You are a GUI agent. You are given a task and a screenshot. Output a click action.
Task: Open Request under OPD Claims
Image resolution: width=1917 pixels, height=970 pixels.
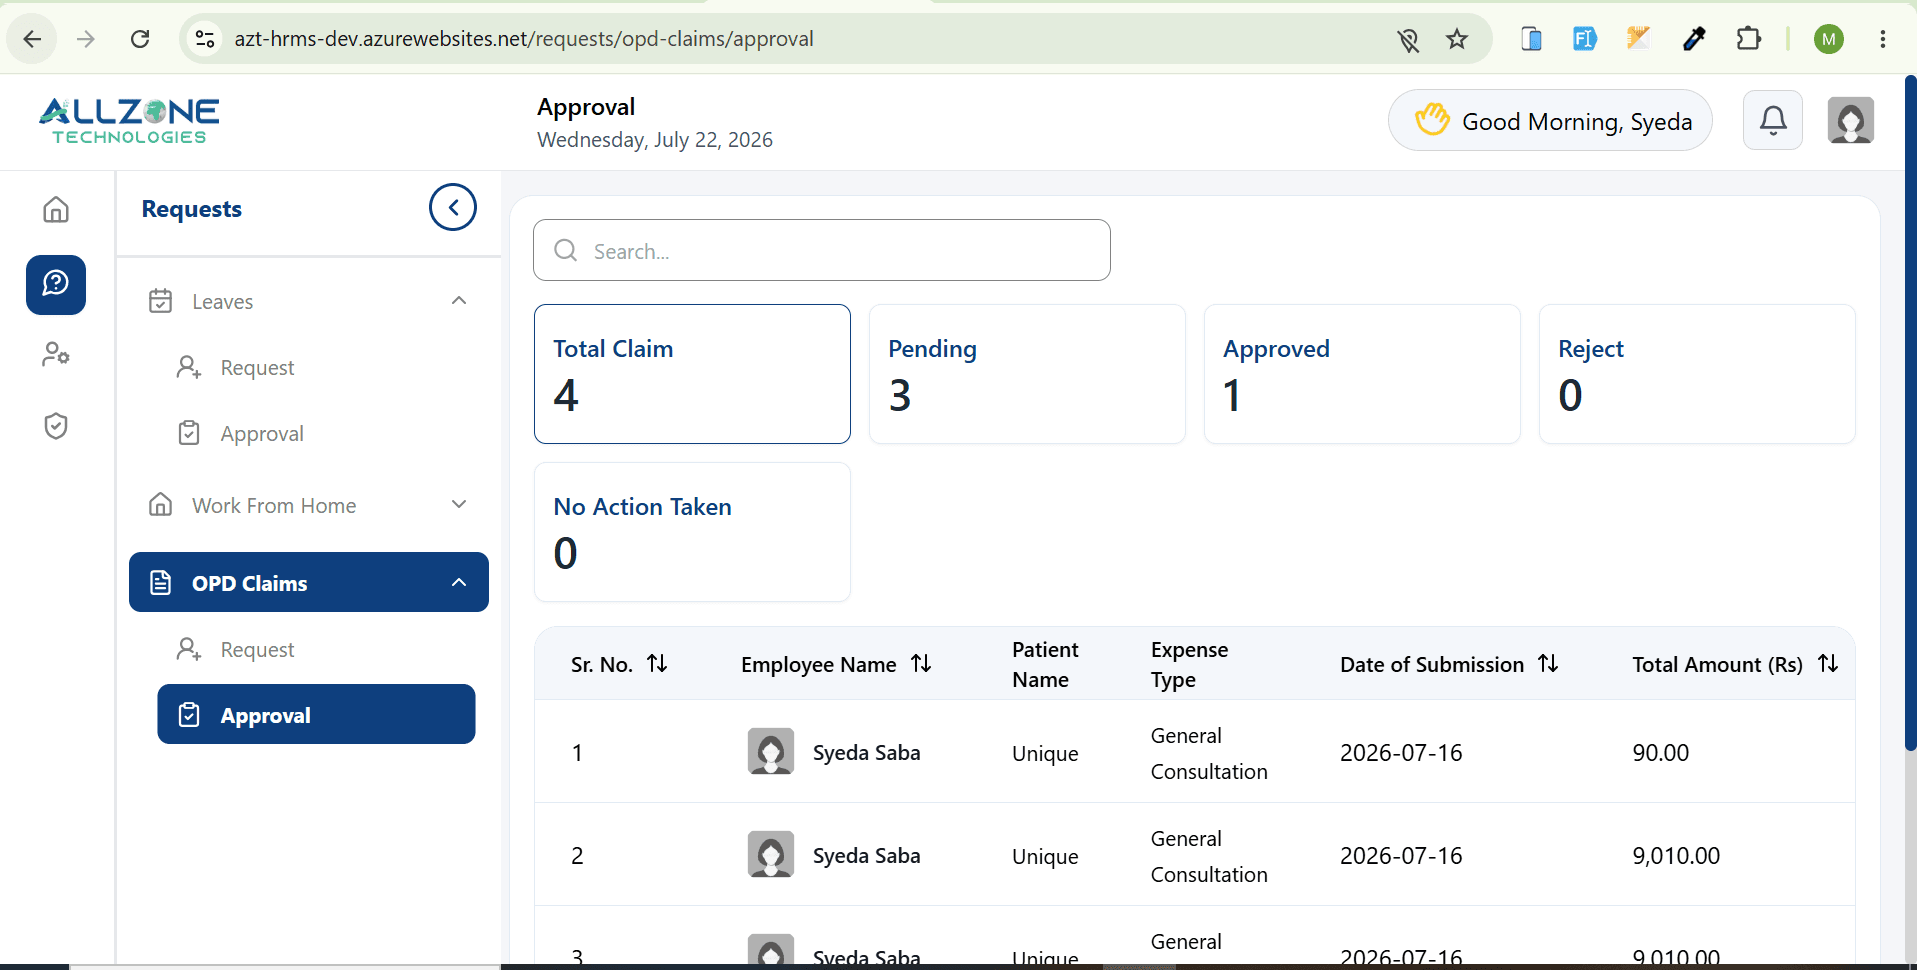tap(257, 650)
